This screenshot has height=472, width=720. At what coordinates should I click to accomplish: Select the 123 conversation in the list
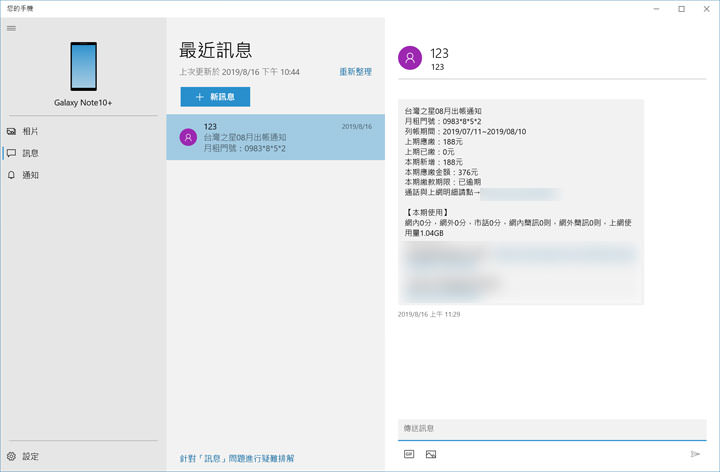[x=276, y=137]
